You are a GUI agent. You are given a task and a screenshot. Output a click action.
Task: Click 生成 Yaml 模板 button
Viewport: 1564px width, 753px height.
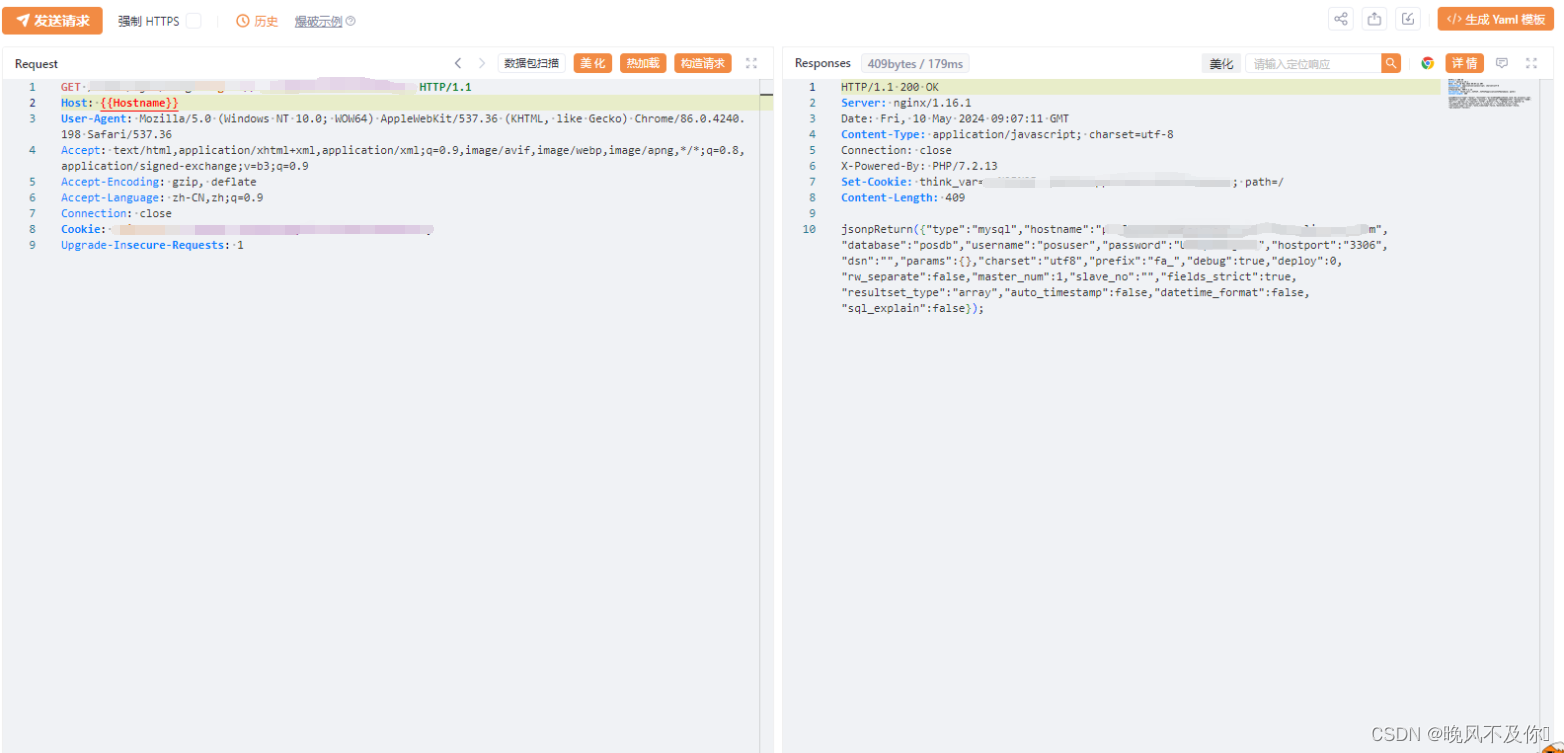tap(1496, 19)
